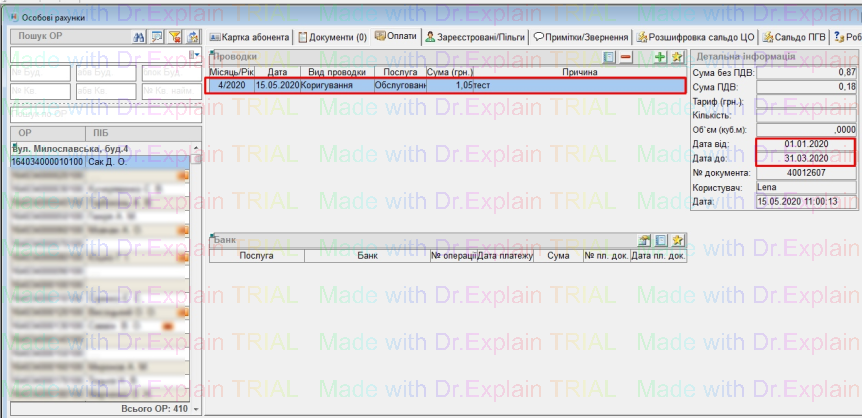Viewport: 862px width, 418px height.
Task: Click the green plus add icon in Проводки
Action: tap(660, 58)
